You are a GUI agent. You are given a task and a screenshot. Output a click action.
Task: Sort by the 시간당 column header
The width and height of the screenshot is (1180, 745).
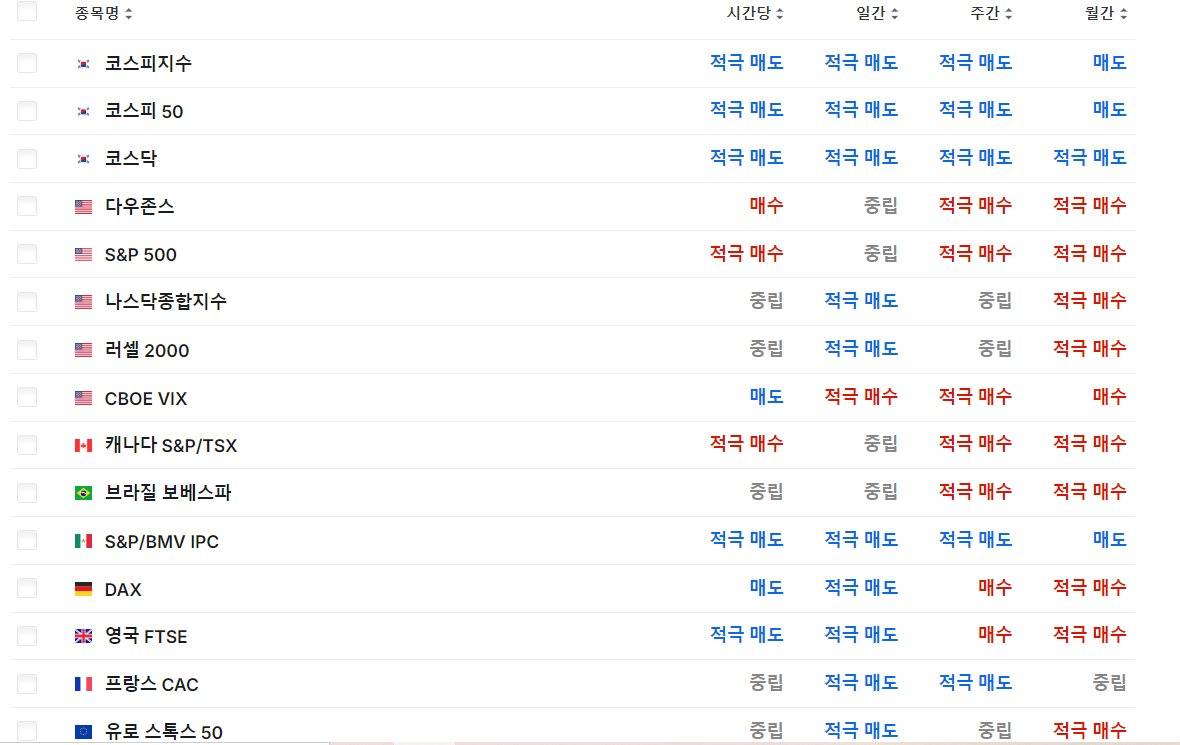click(755, 14)
